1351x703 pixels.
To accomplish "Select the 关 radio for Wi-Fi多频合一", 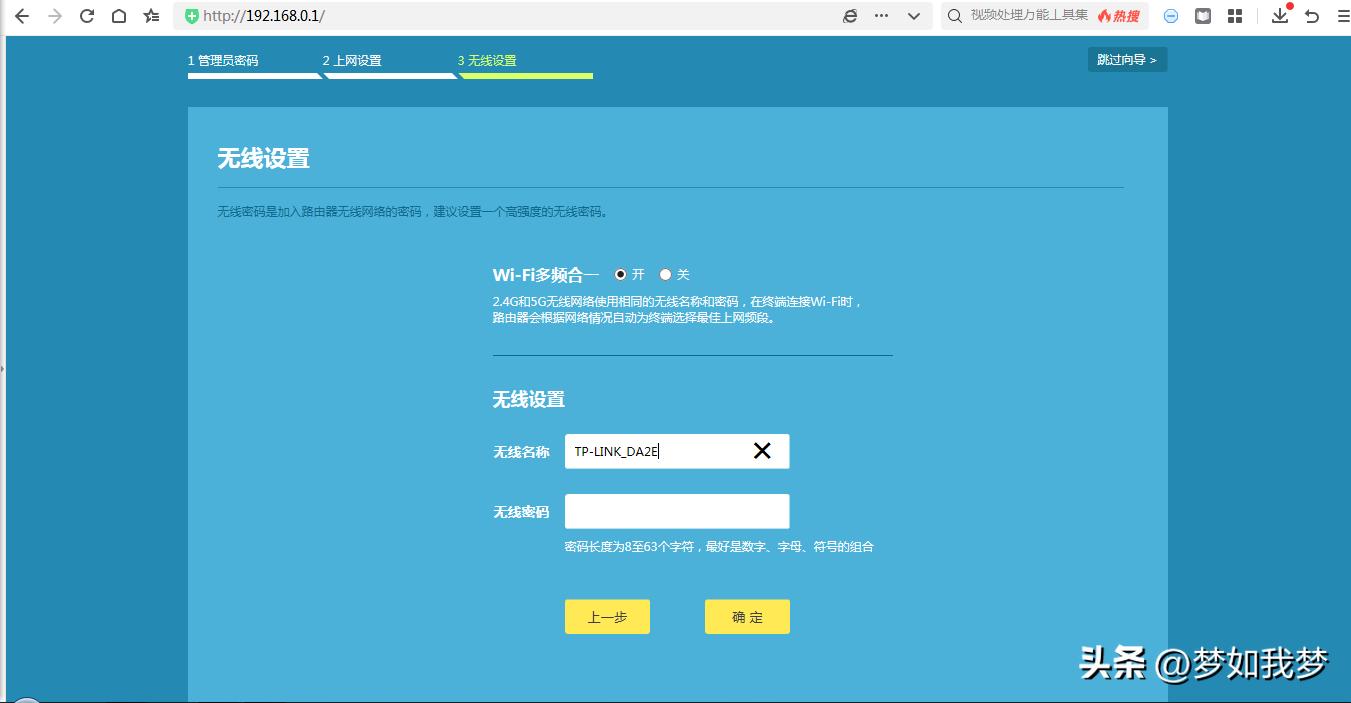I will (665, 273).
